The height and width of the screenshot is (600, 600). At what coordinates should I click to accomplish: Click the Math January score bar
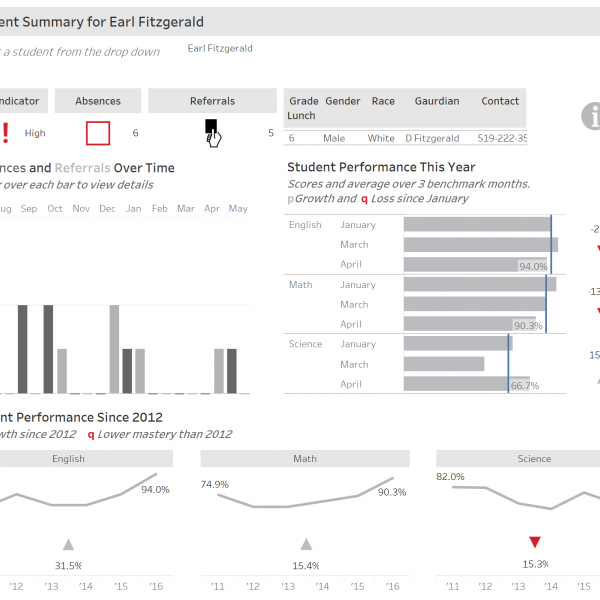click(480, 284)
